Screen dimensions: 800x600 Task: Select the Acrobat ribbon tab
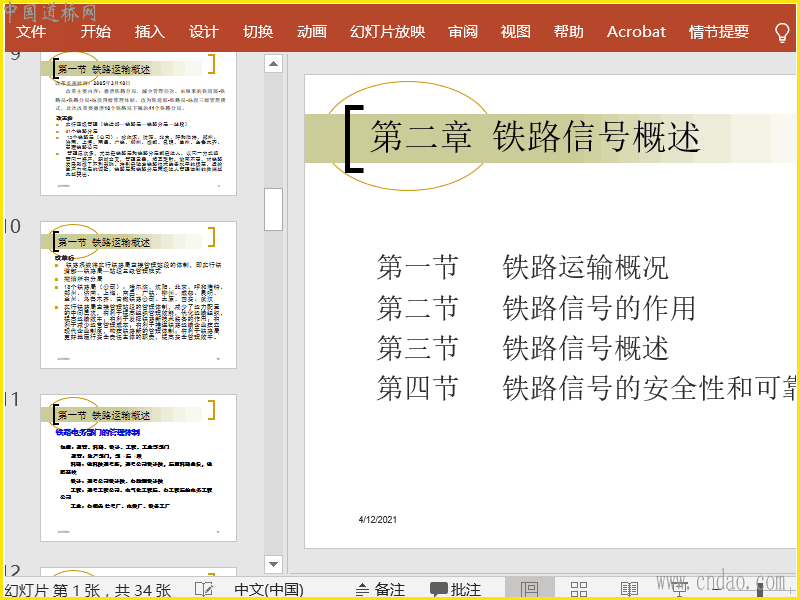pyautogui.click(x=636, y=32)
